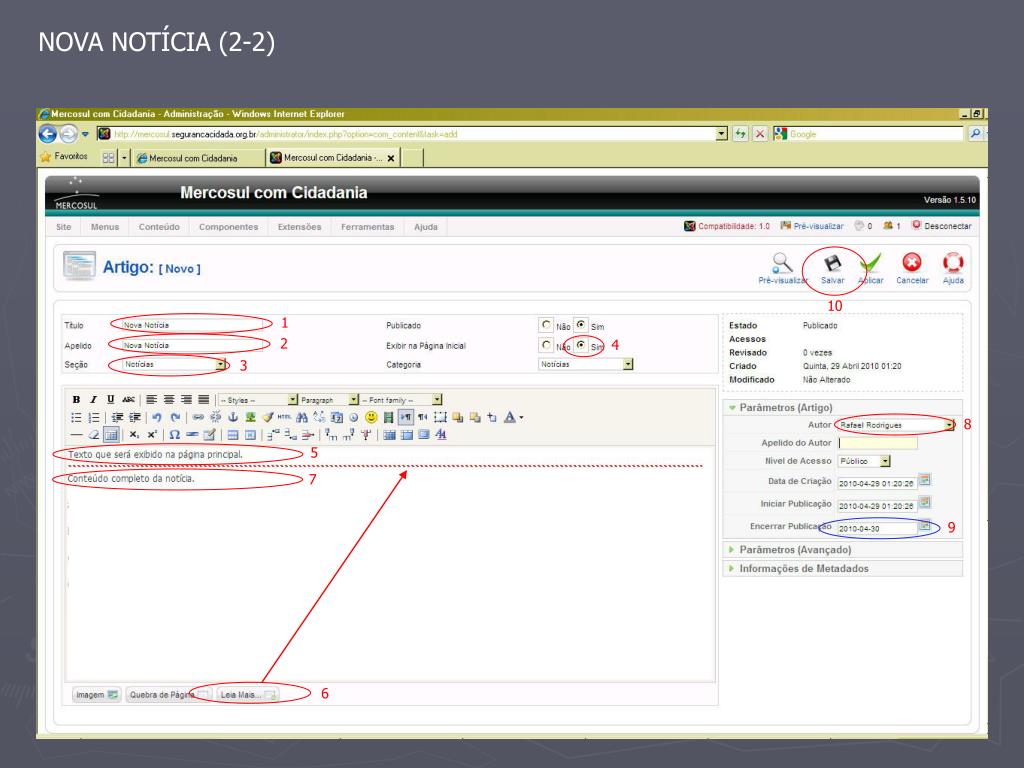Image resolution: width=1024 pixels, height=768 pixels.
Task: Redo the last edit
Action: tap(175, 417)
